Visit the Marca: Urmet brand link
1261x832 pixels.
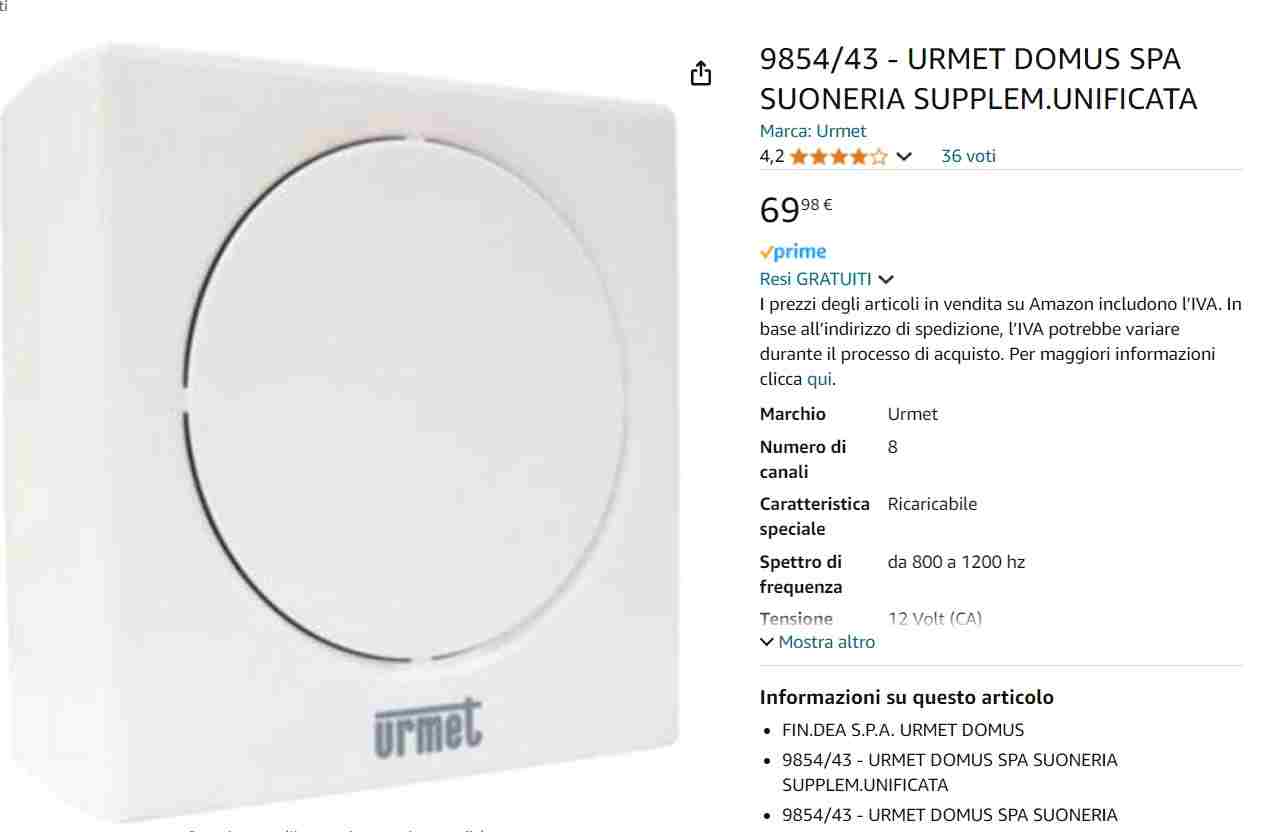813,131
